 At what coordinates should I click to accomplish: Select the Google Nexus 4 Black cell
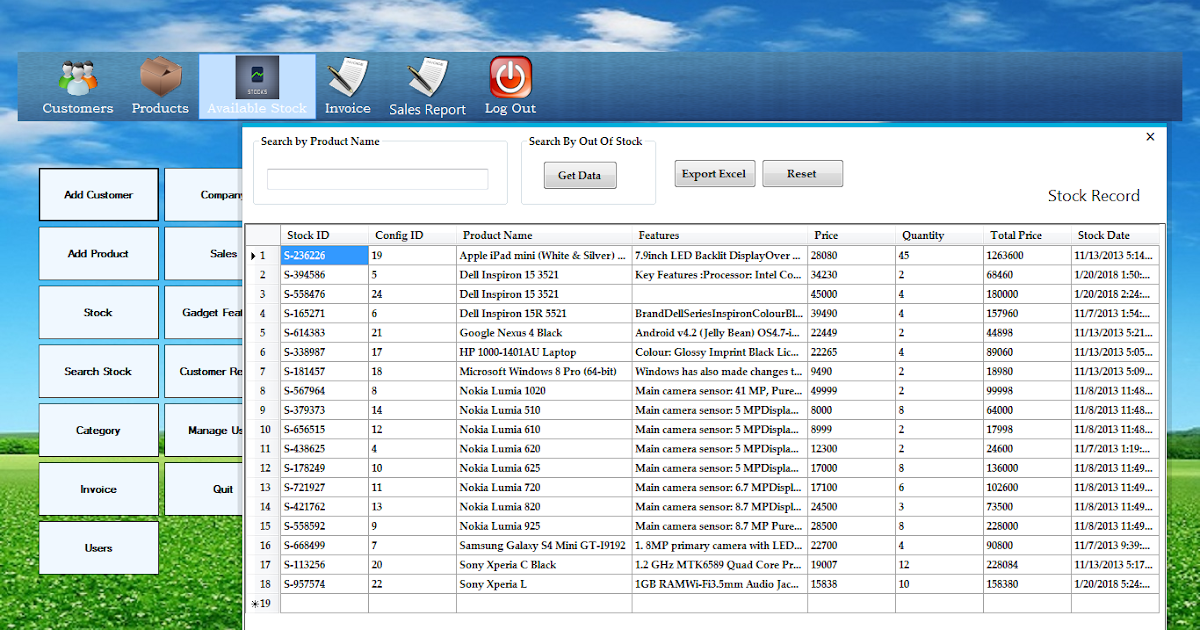tap(544, 333)
